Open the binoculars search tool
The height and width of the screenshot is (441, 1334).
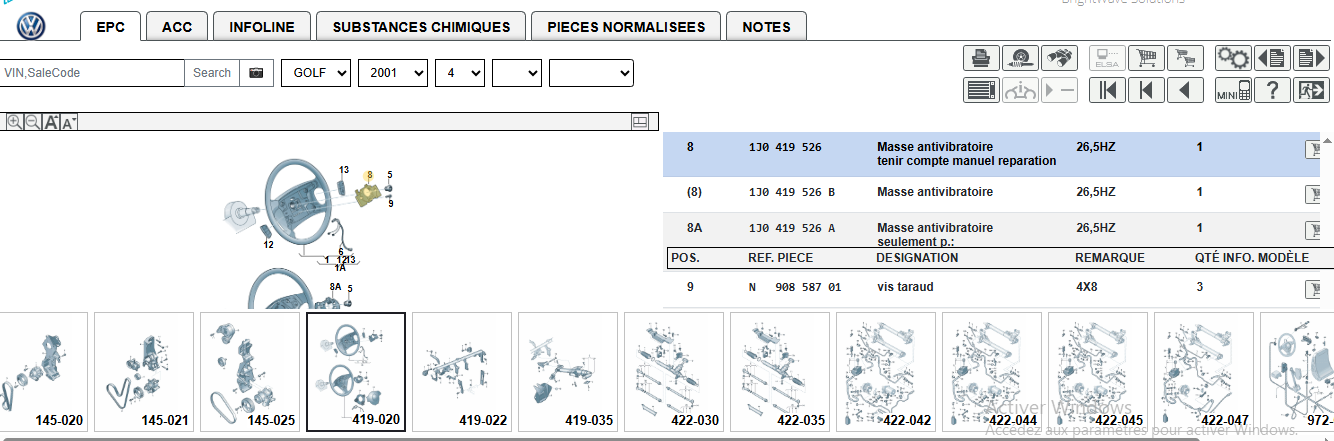(x=1060, y=58)
